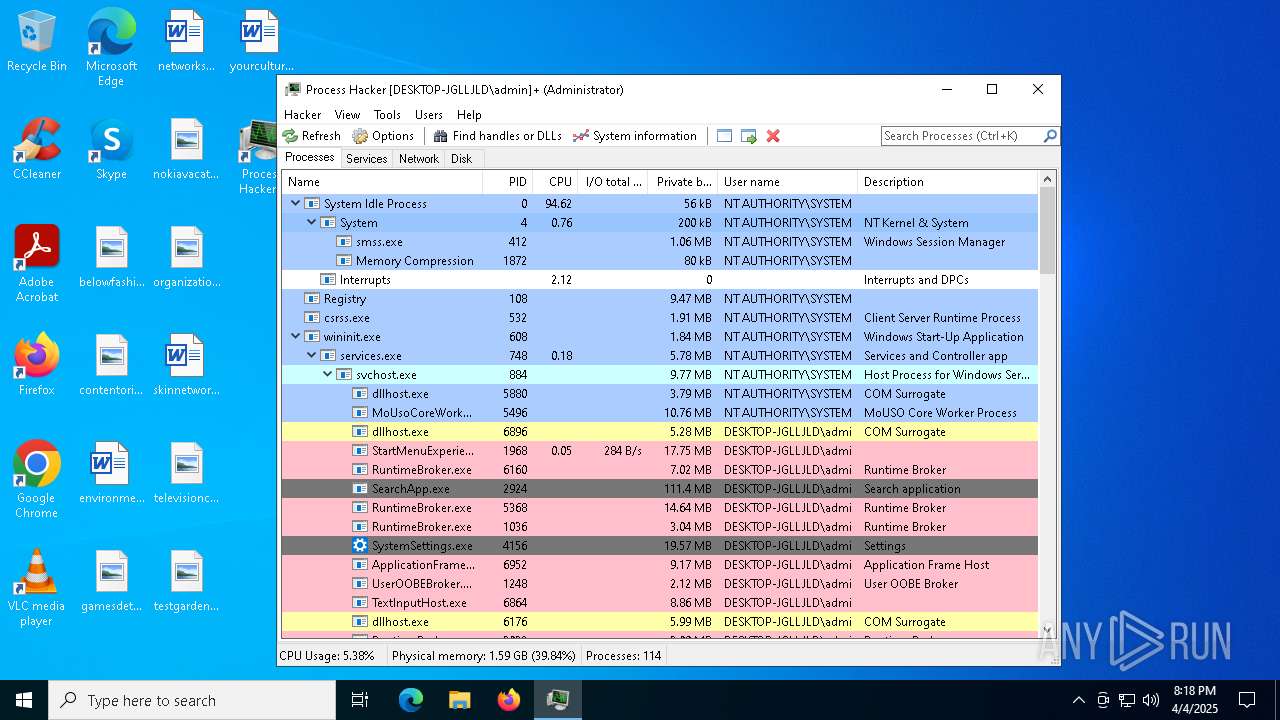The image size is (1280, 720).
Task: Click SystemSettings.exe gear process icon
Action: (x=360, y=546)
